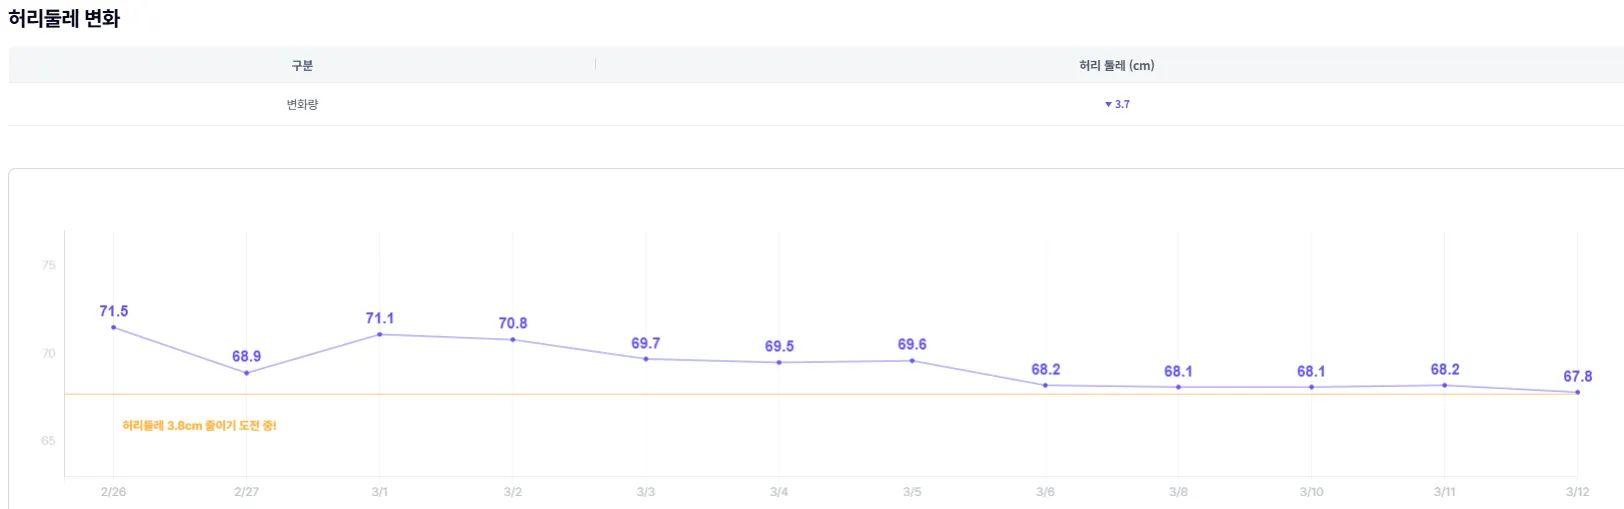The image size is (1624, 509).
Task: Select the 67.8 data point marker
Action: click(1578, 392)
